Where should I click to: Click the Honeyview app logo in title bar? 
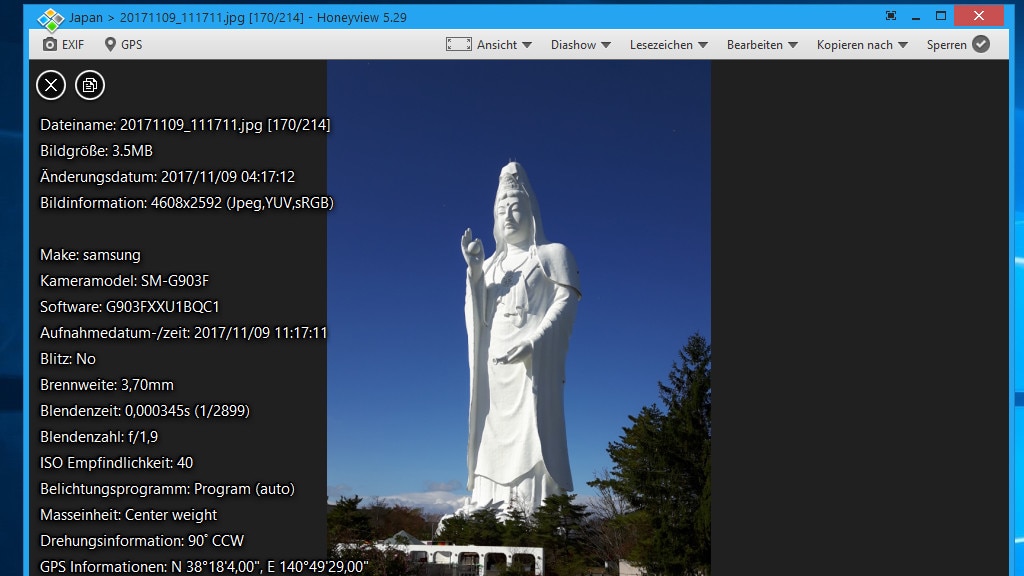click(50, 18)
